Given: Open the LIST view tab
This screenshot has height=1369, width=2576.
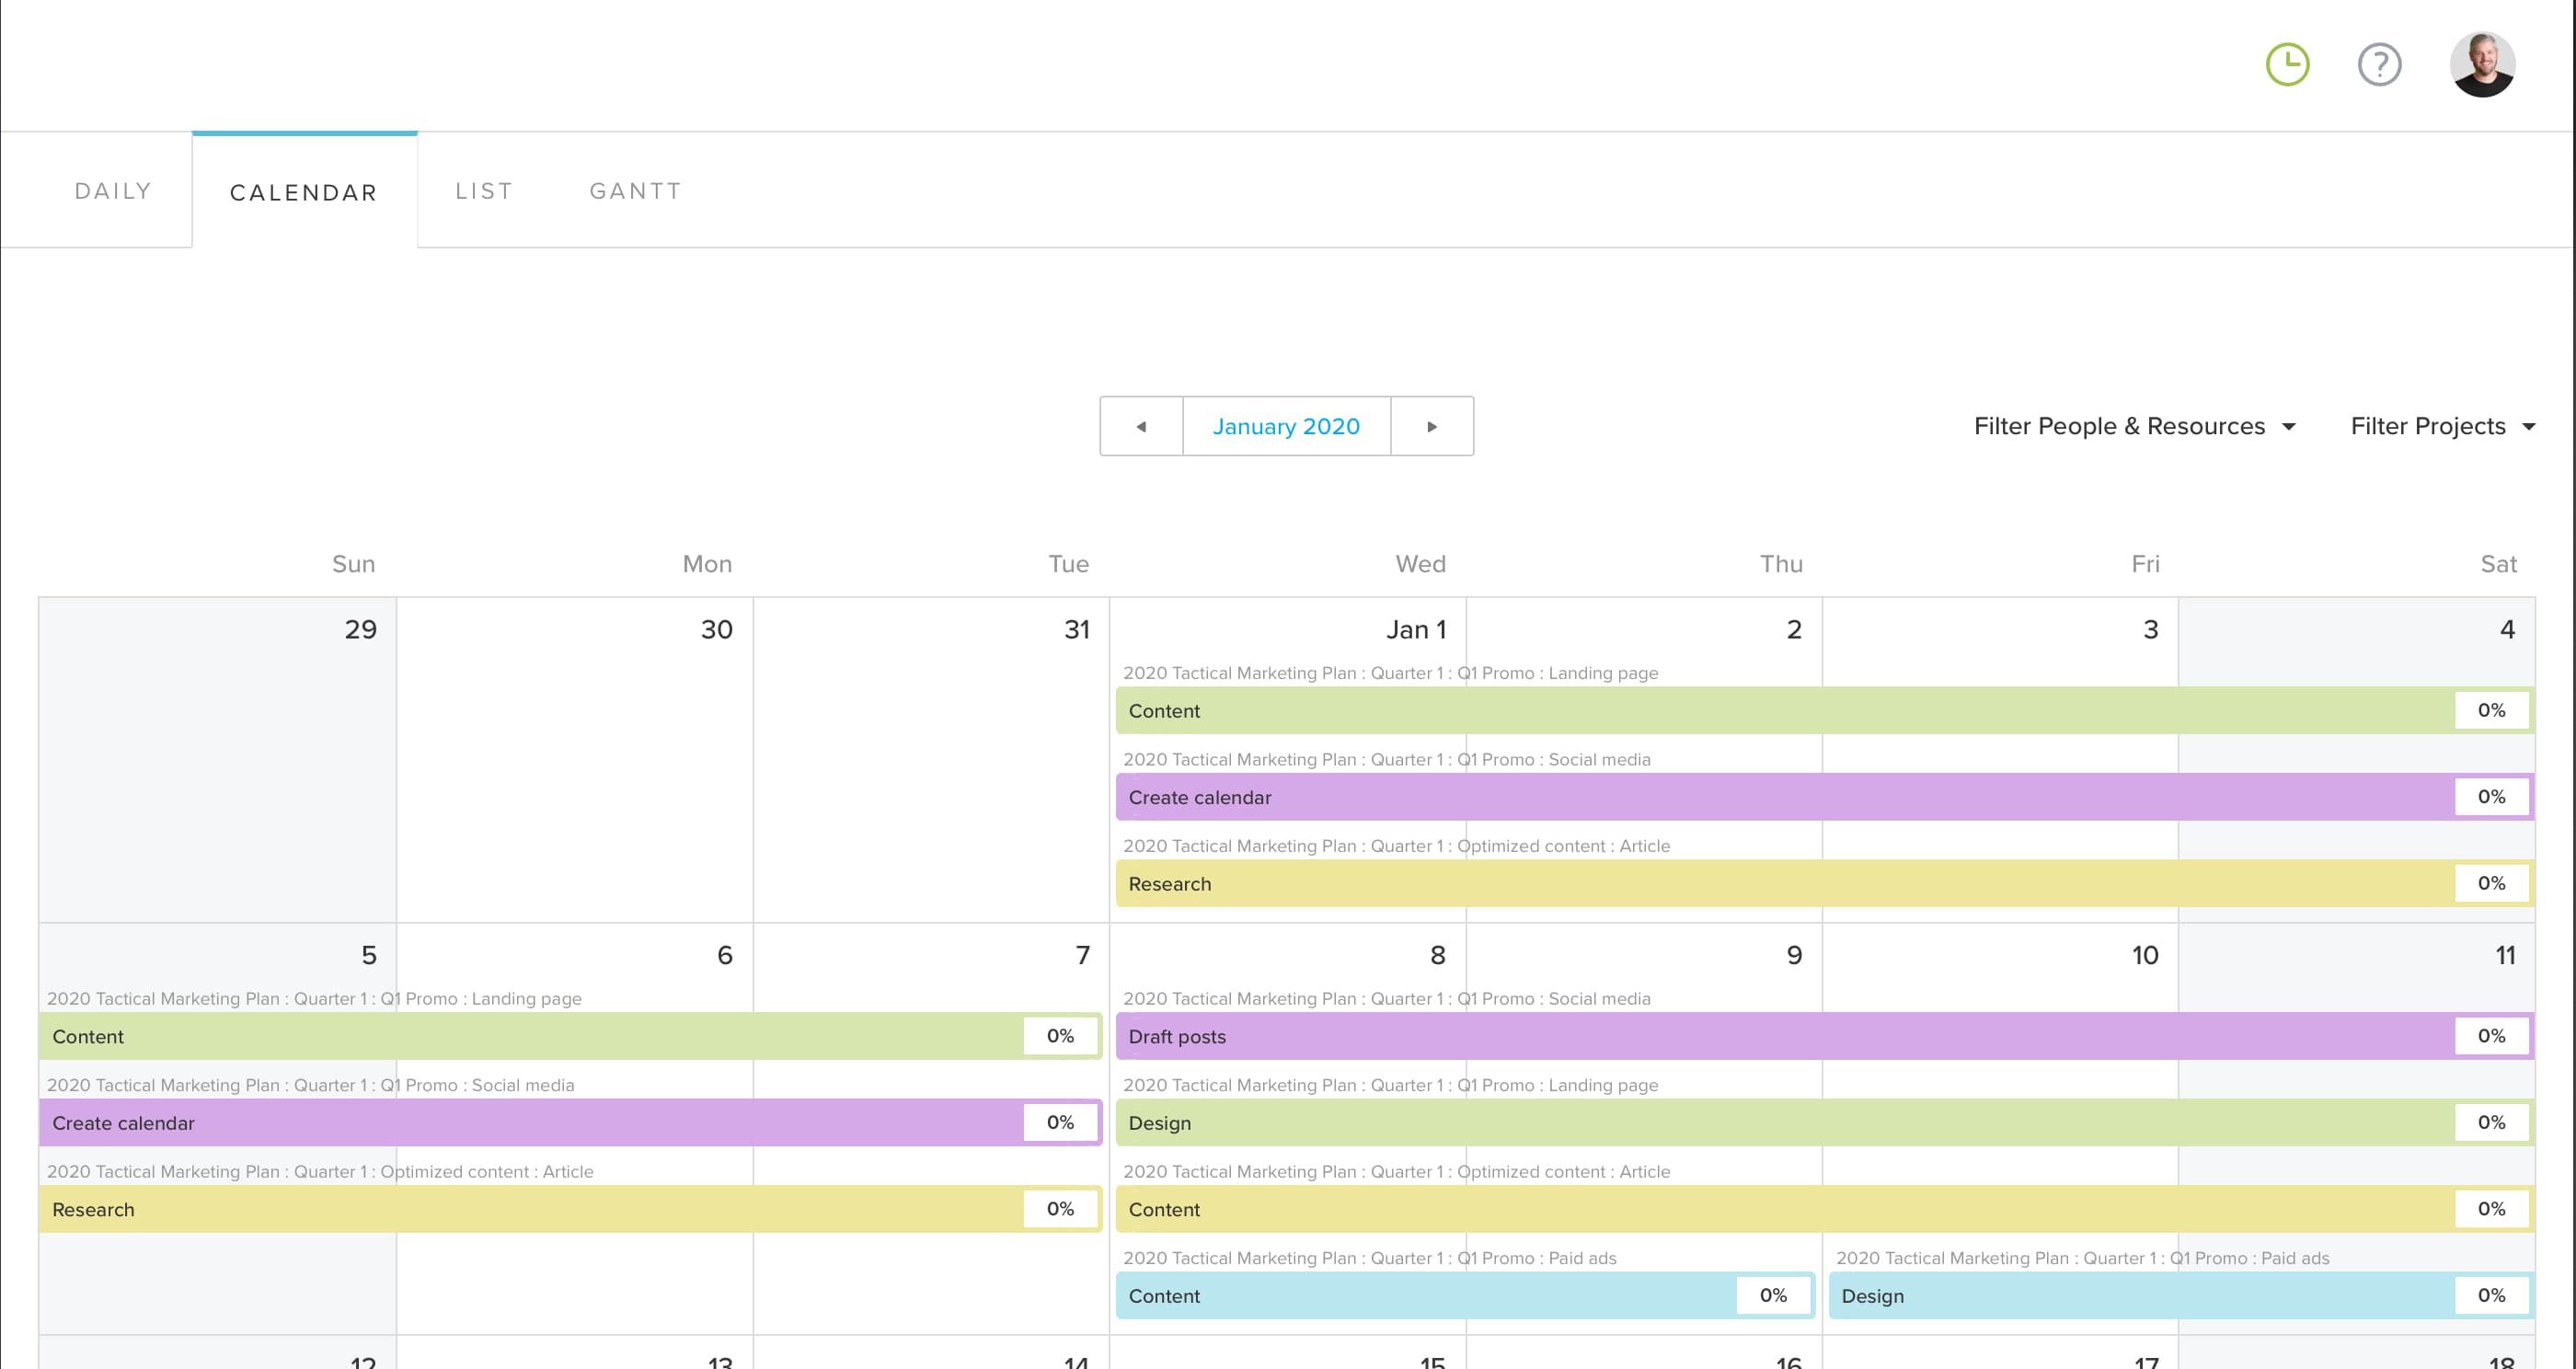Looking at the screenshot, I should [x=484, y=190].
